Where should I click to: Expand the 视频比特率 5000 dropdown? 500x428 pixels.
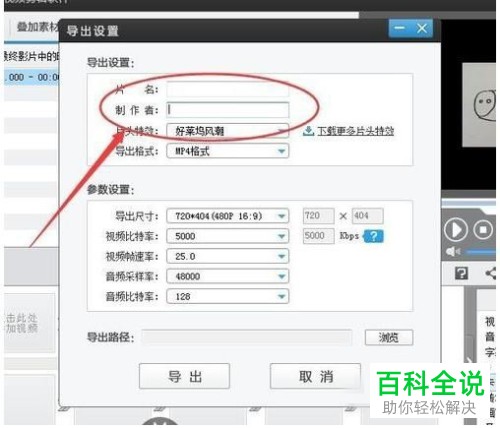(228, 236)
